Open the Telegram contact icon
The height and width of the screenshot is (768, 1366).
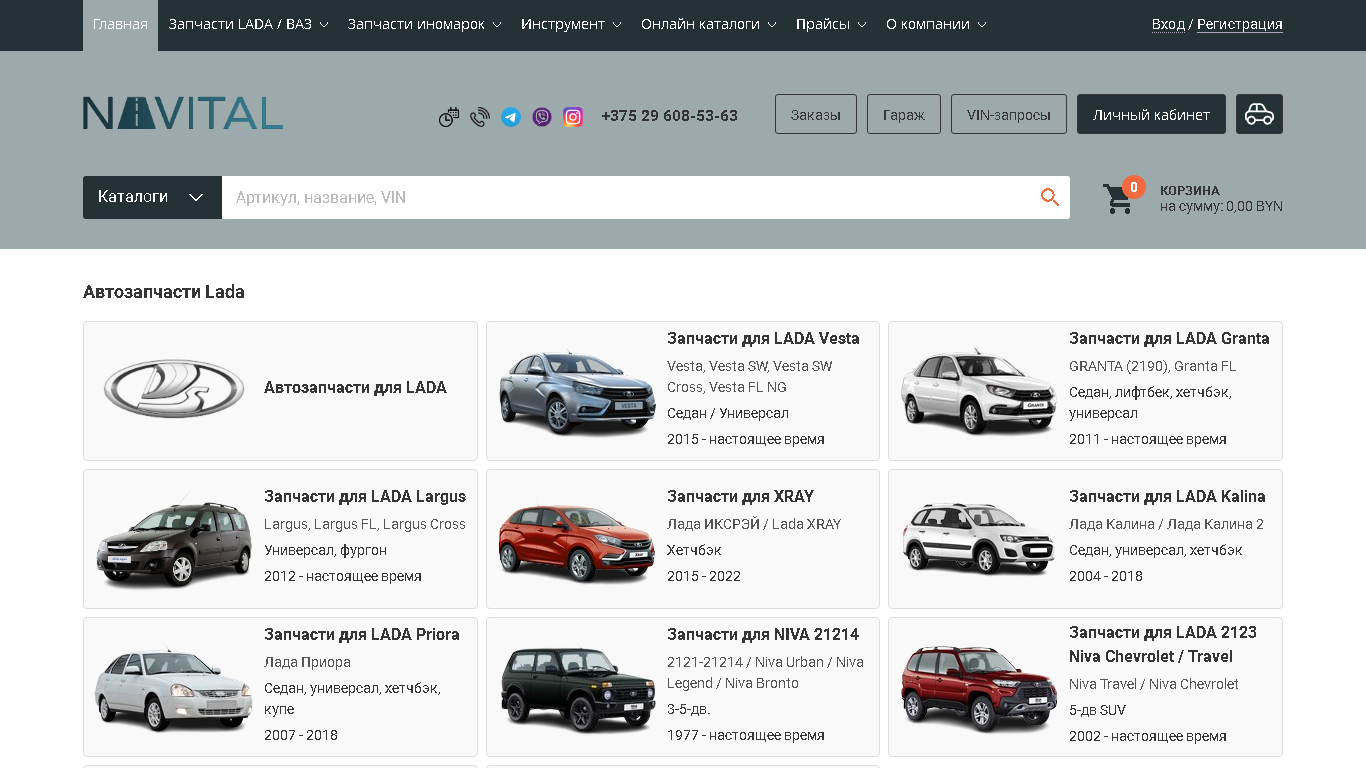(x=511, y=117)
